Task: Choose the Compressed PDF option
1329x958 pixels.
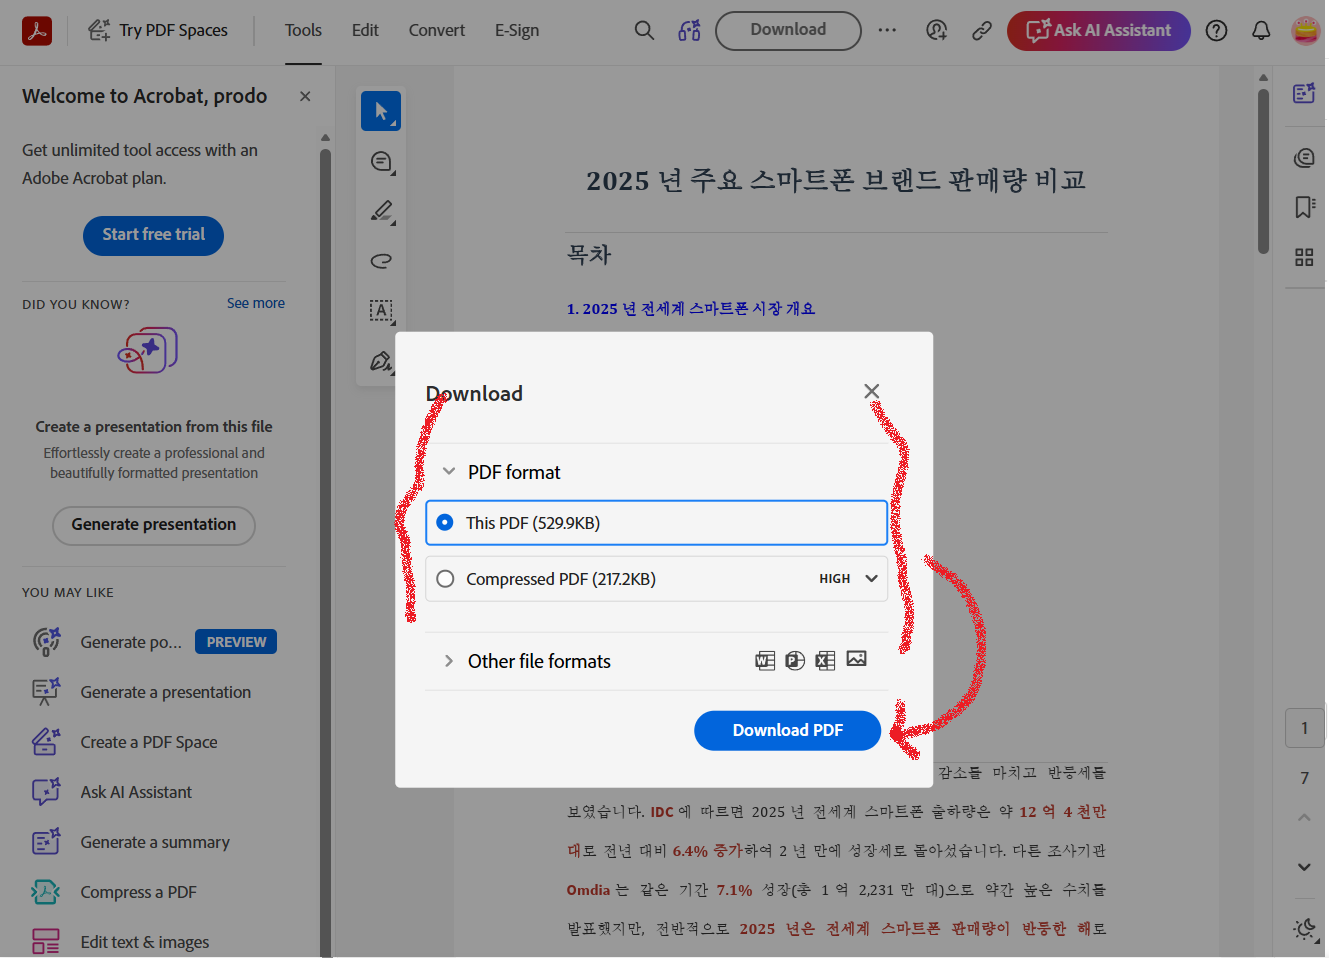Action: [x=445, y=578]
